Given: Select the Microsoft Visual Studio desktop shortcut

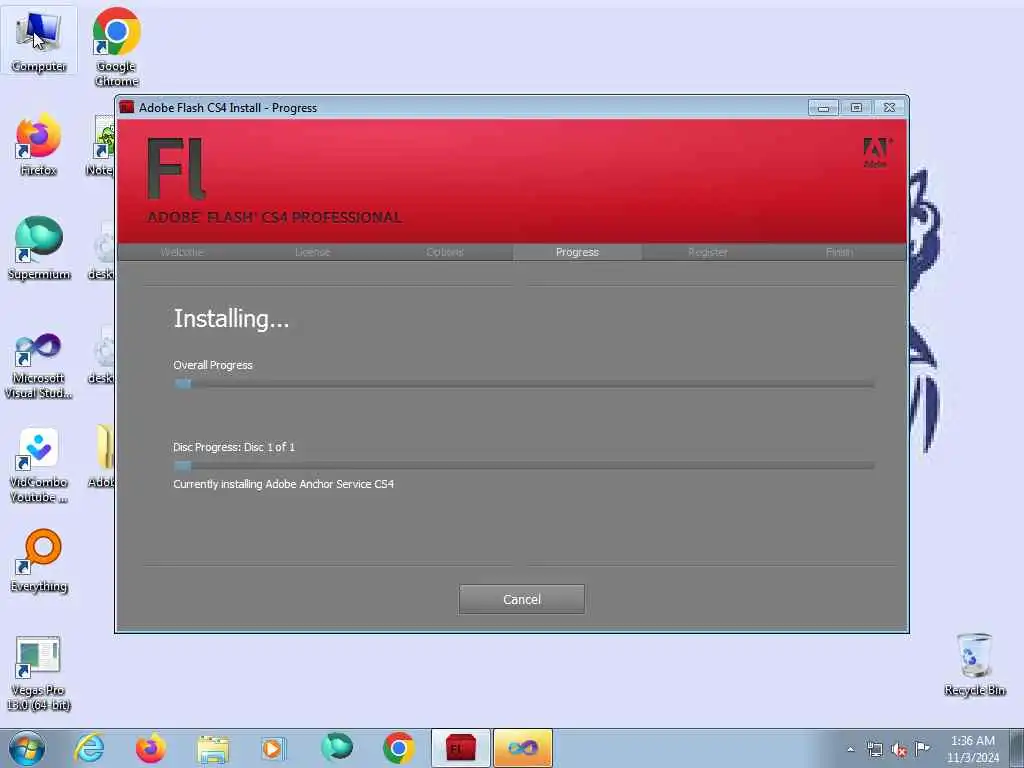Looking at the screenshot, I should (39, 366).
